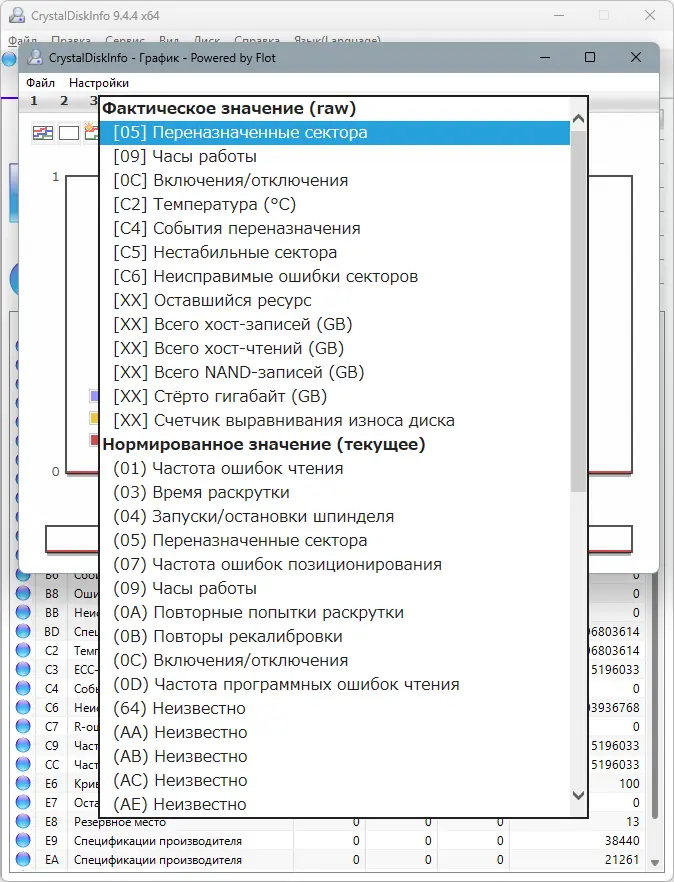Choose [XX] Всего хост-чтений (GB)
674x882 pixels.
coord(335,348)
